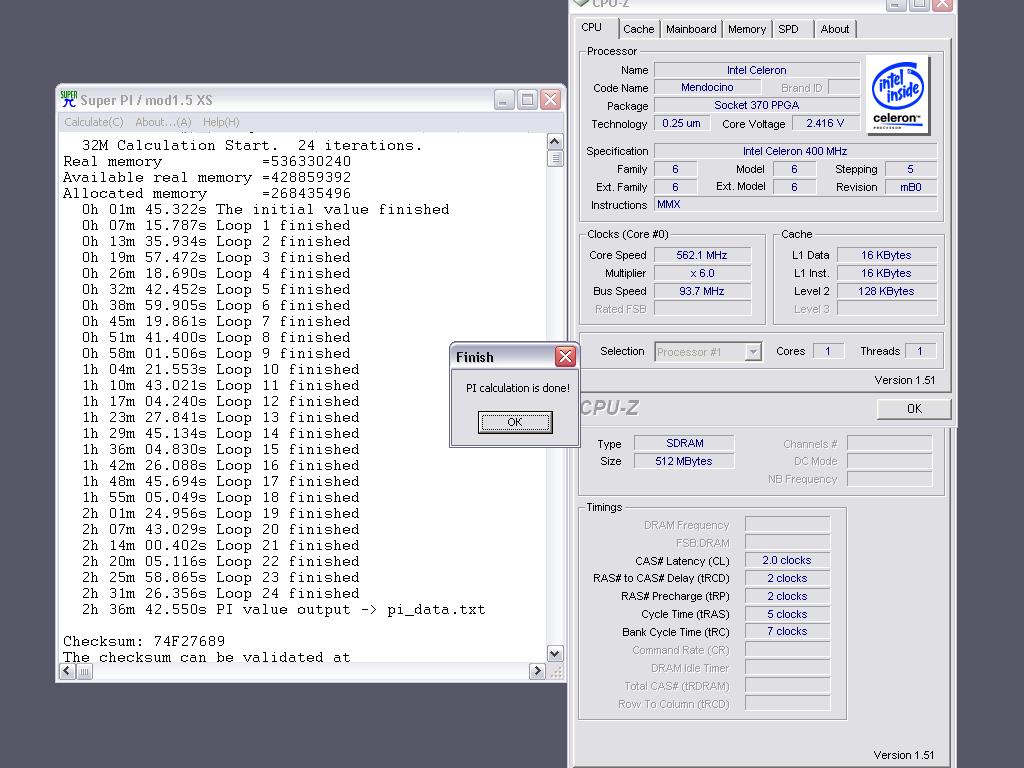Click the Level 2 cache value 128 KBytes
The image size is (1024, 768).
(x=886, y=291)
